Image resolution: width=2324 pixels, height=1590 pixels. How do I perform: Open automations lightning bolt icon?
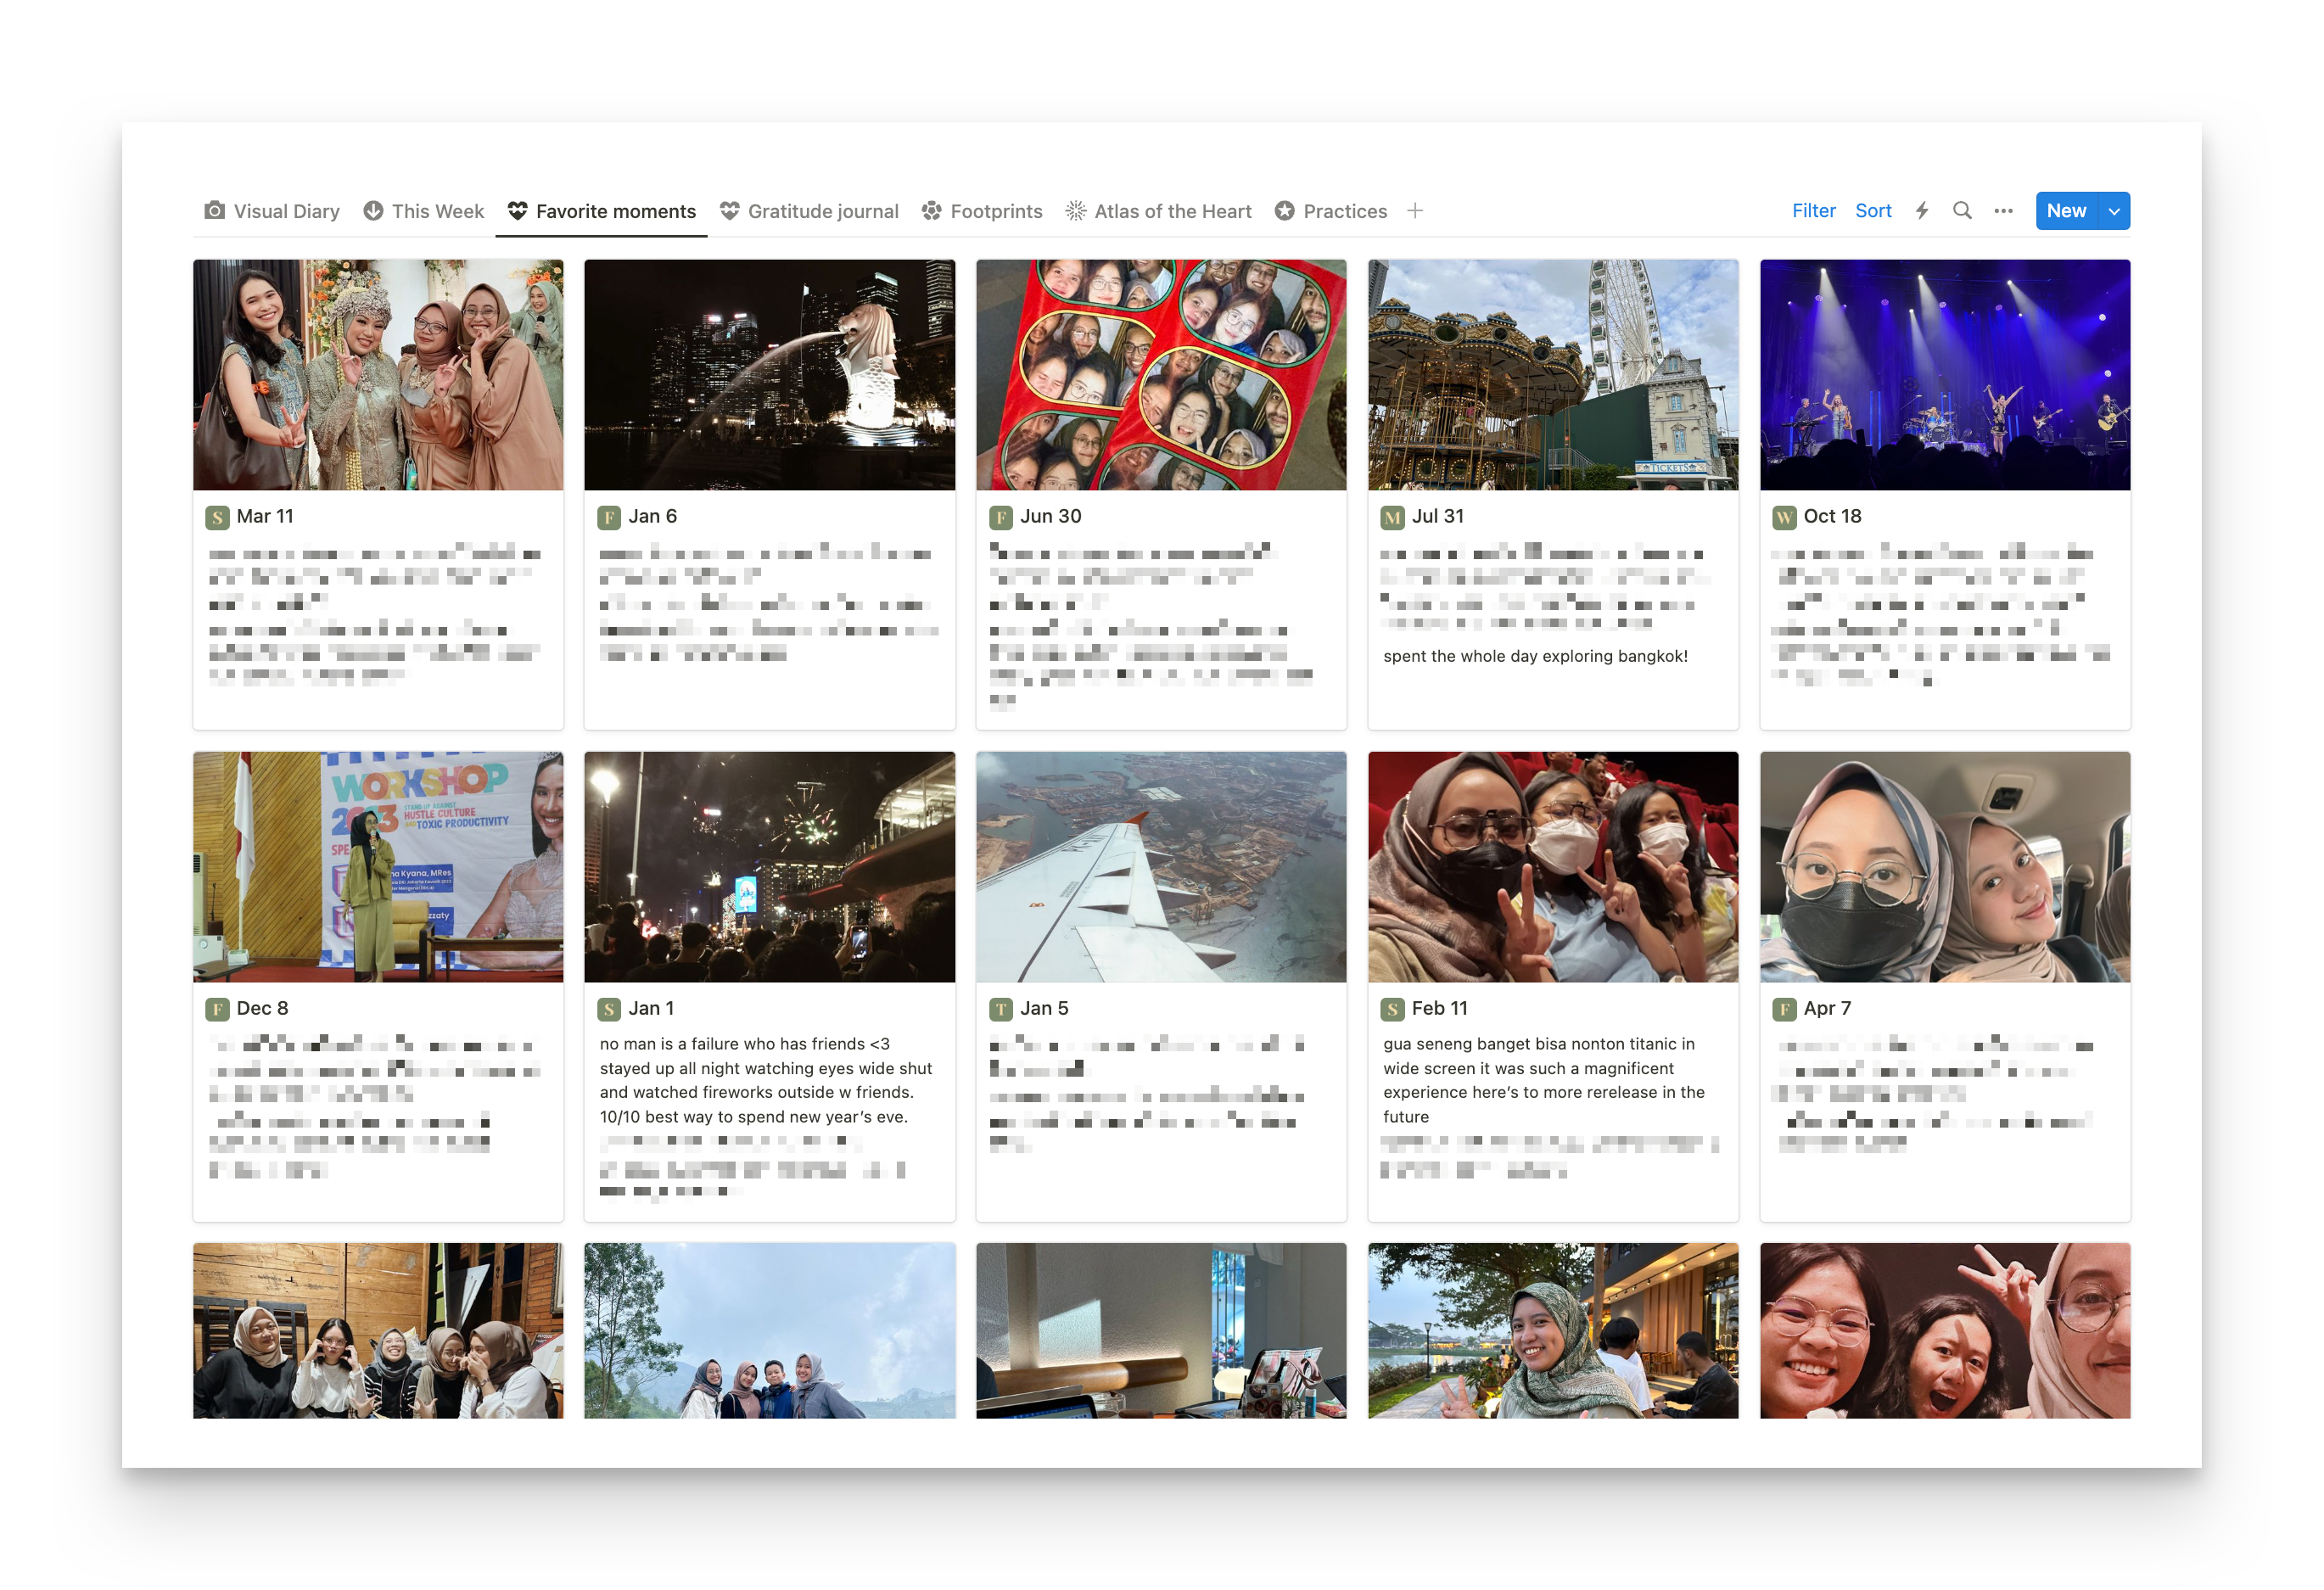1922,211
